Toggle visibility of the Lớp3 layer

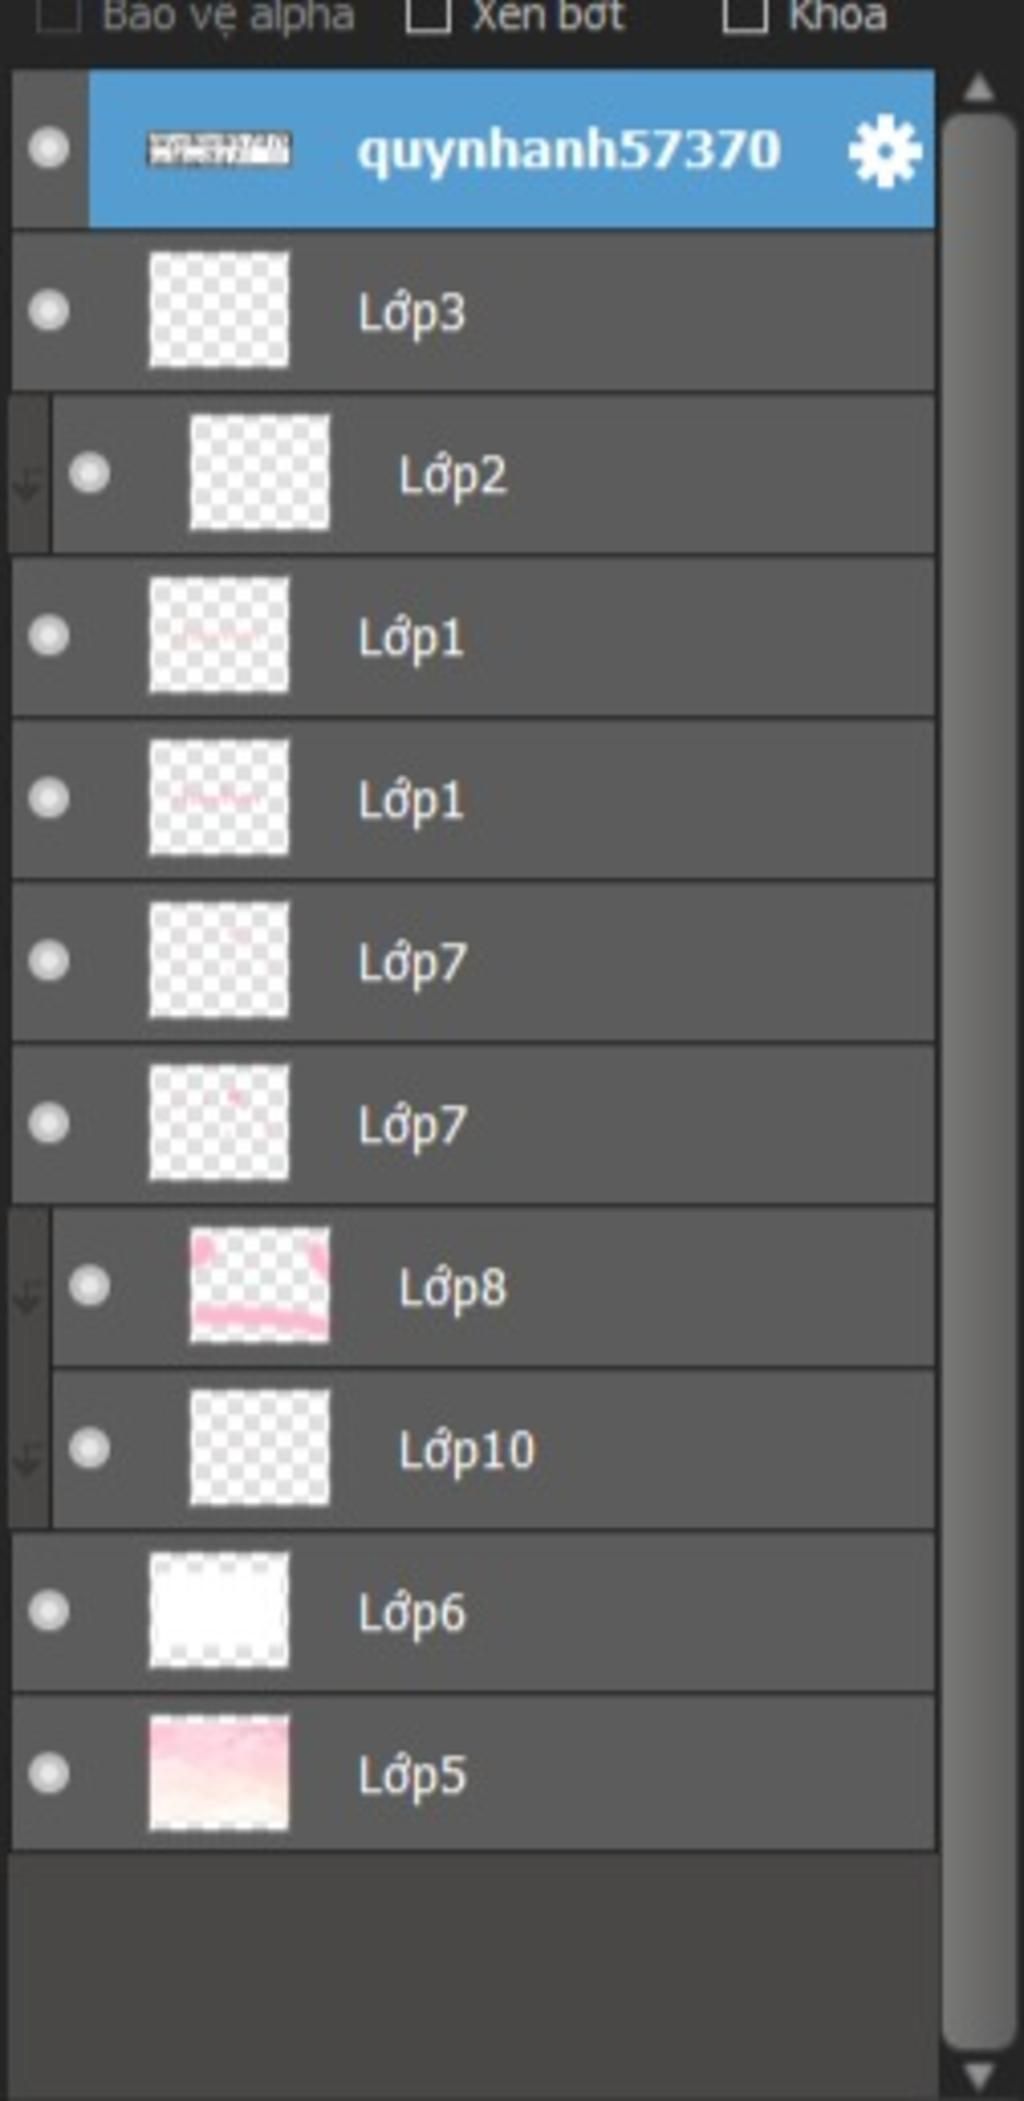point(49,311)
